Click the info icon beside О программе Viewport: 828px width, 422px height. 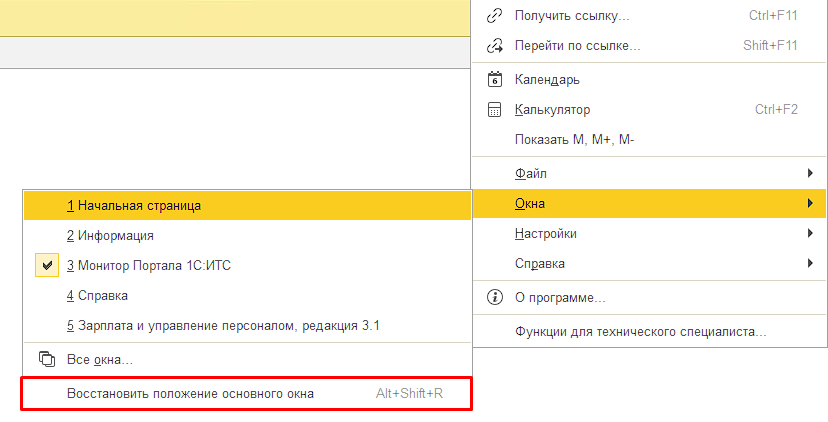(x=494, y=298)
